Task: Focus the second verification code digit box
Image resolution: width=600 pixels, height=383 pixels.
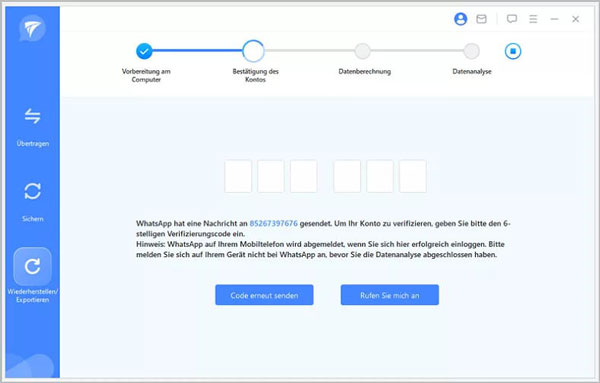Action: 271,176
